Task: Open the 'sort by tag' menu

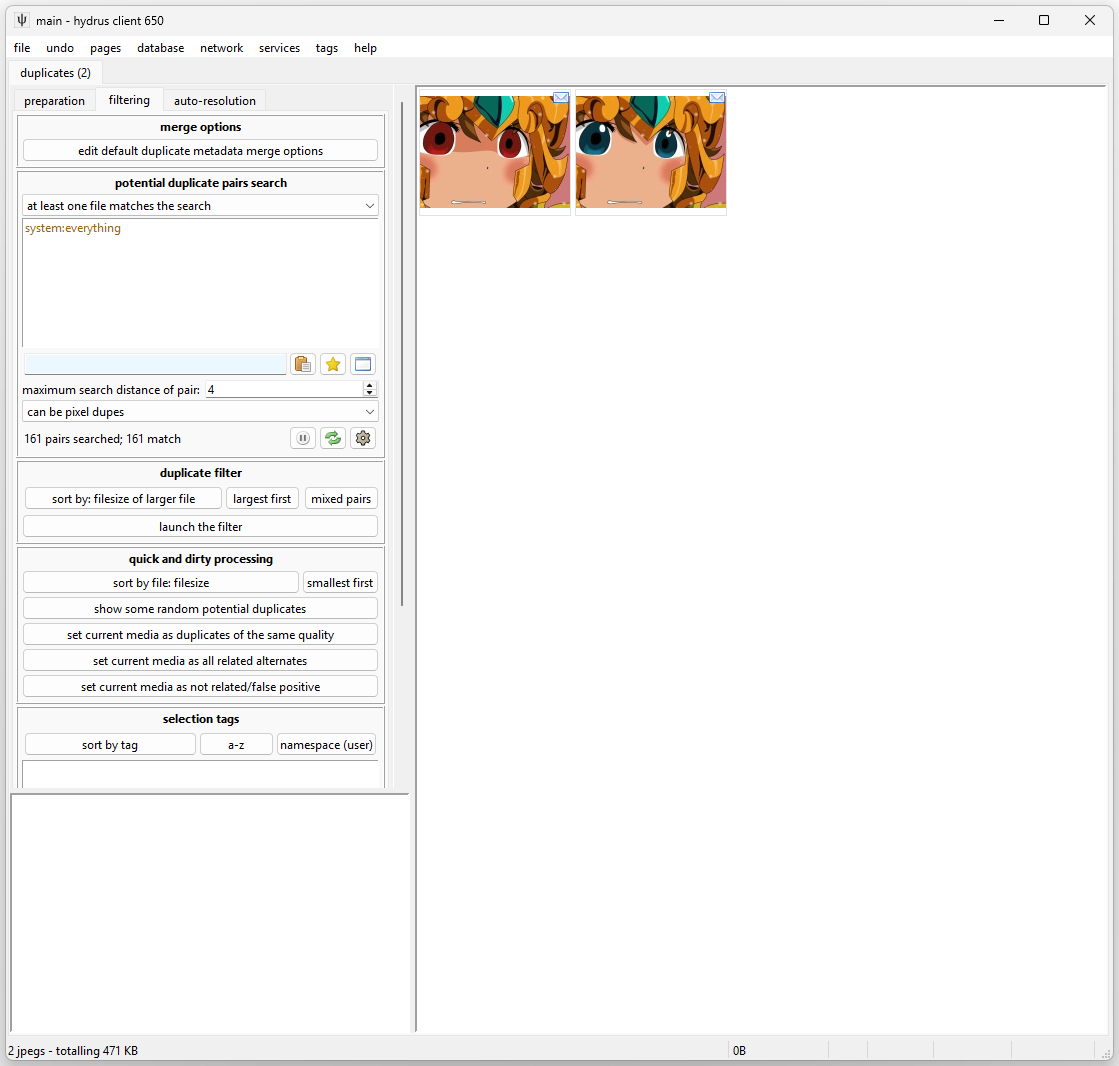Action: pos(110,745)
